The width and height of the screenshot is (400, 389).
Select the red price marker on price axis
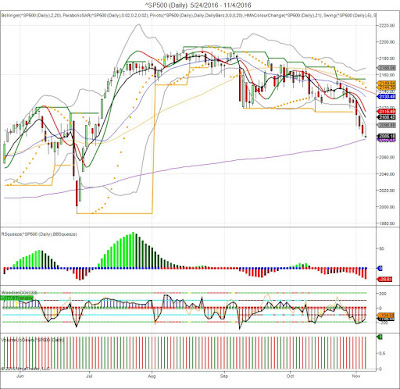coord(386,112)
